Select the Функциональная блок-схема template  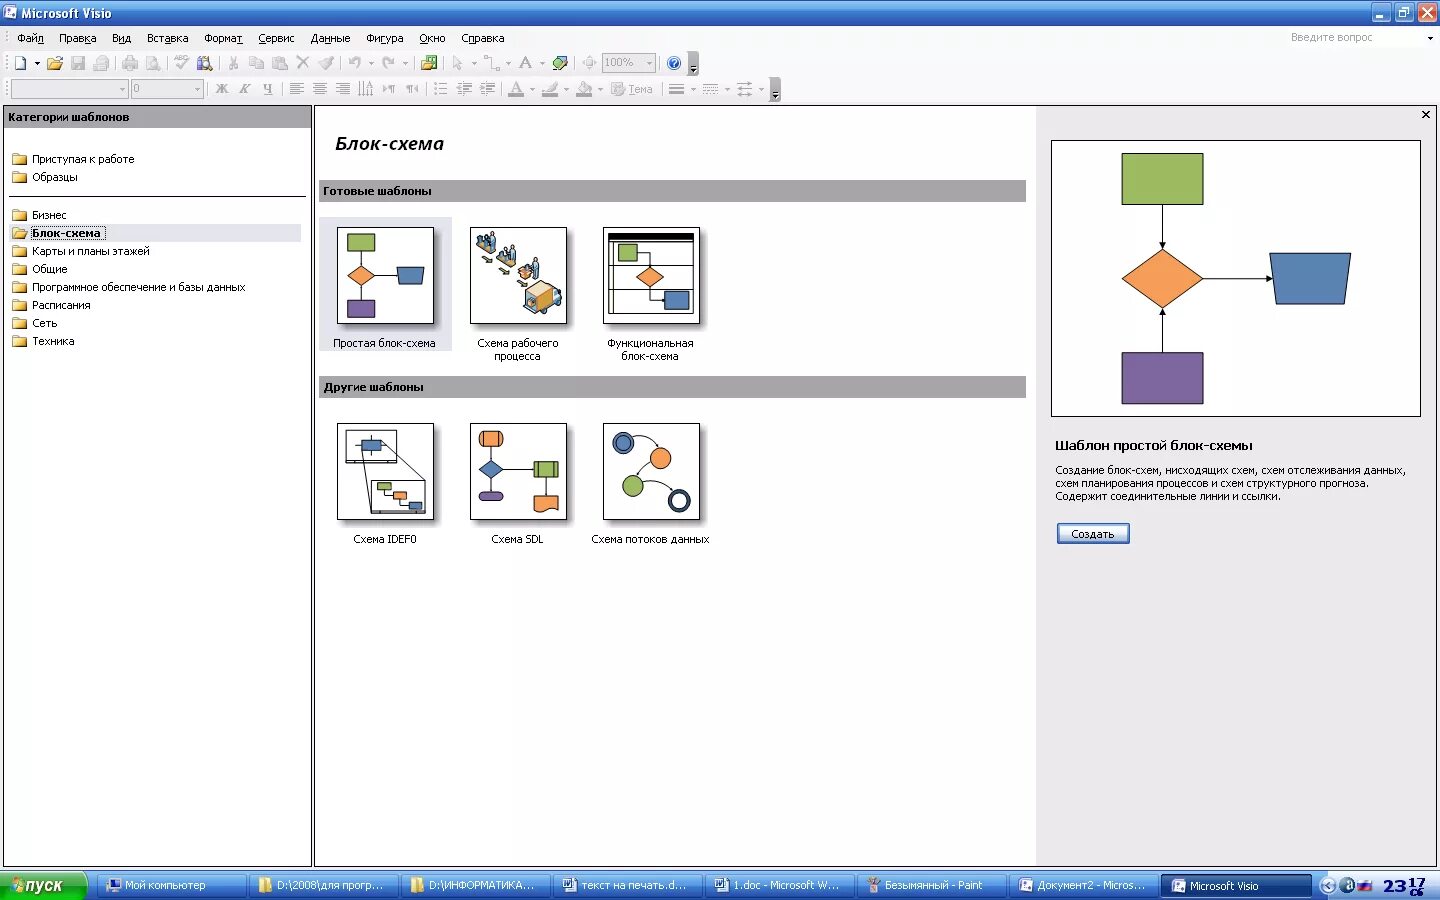pyautogui.click(x=651, y=276)
